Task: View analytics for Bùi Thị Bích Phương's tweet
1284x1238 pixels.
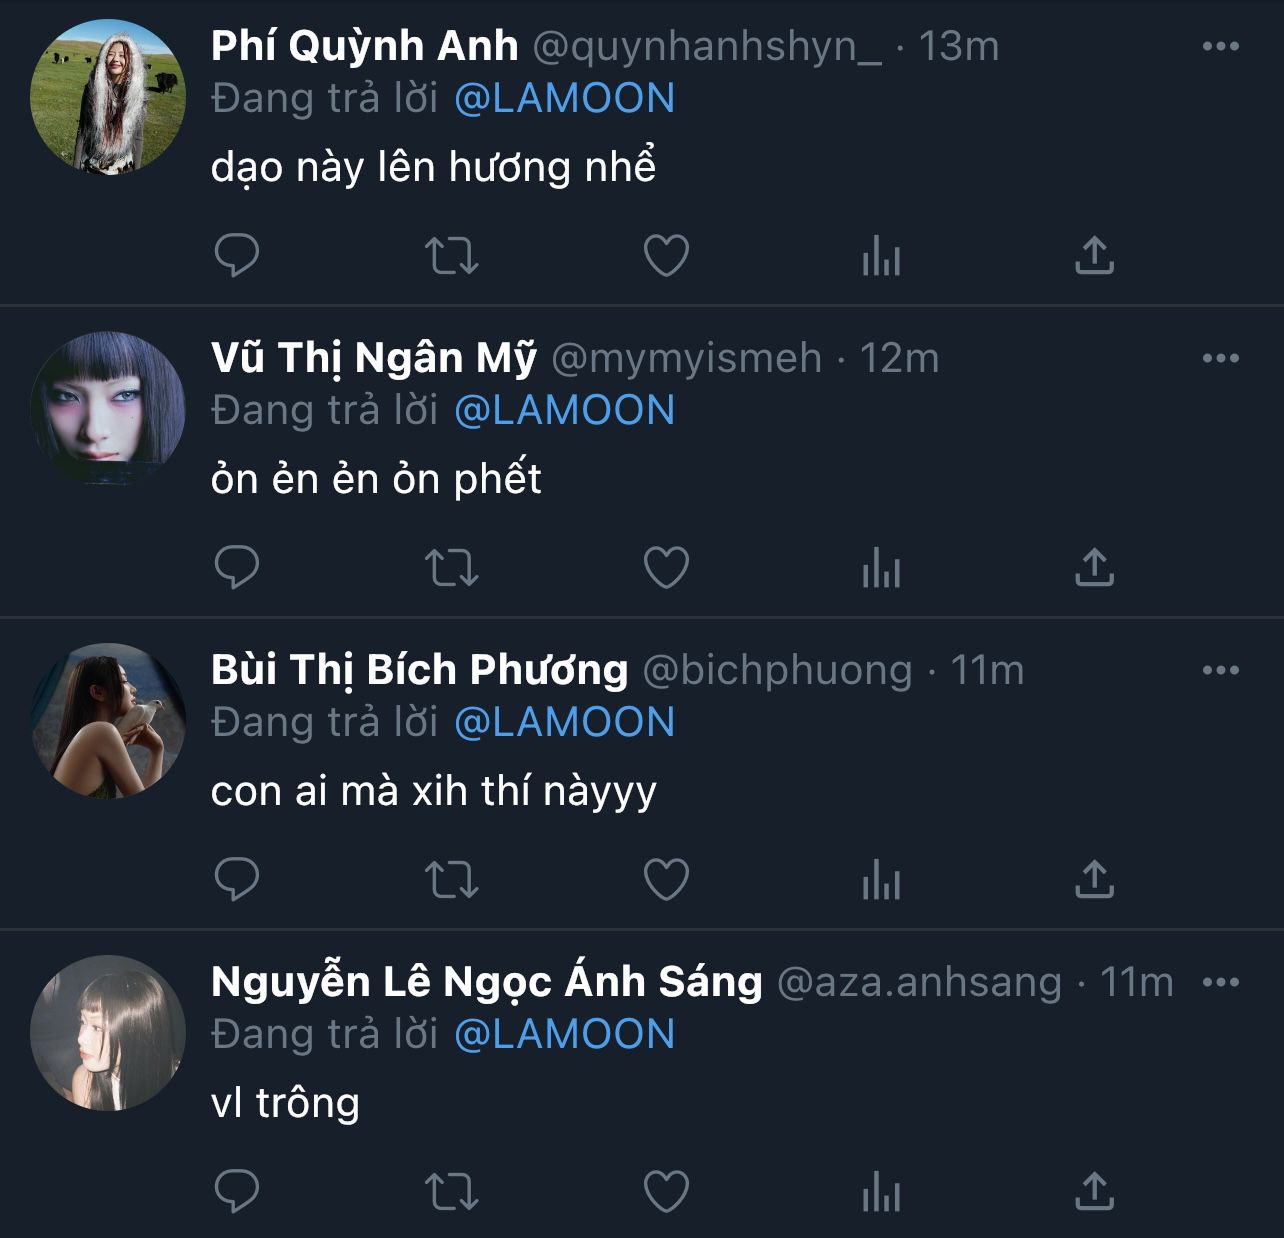Action: coord(881,880)
